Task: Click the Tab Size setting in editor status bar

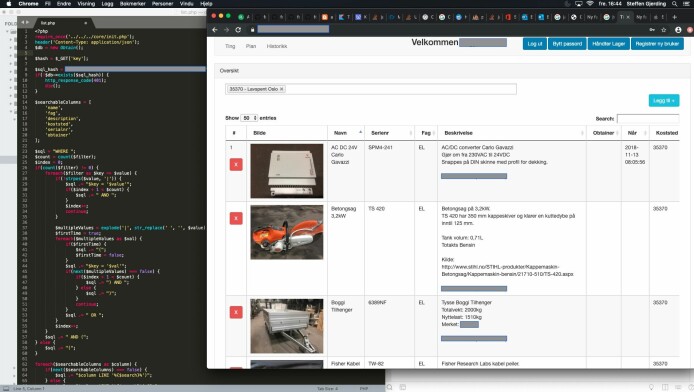Action: click(328, 388)
